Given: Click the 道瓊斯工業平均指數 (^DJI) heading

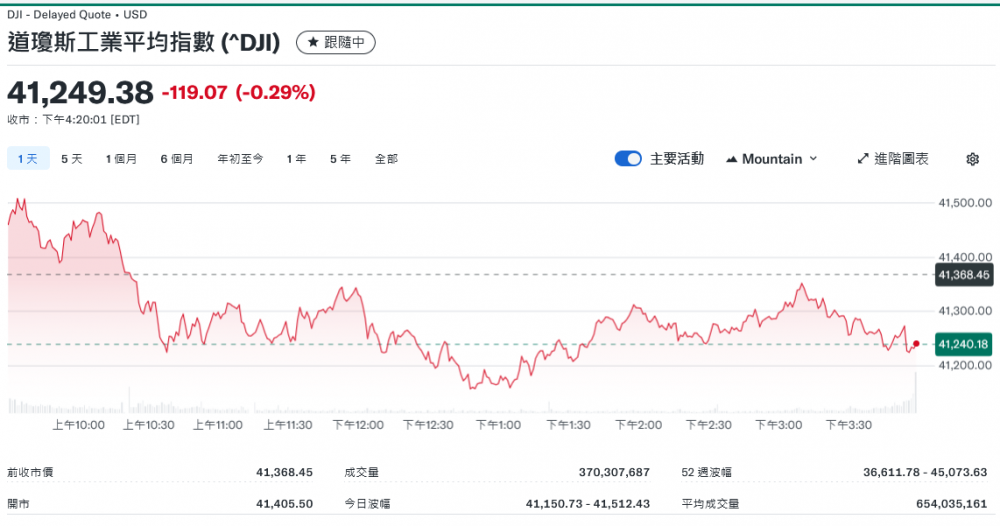Looking at the screenshot, I should click(x=144, y=42).
